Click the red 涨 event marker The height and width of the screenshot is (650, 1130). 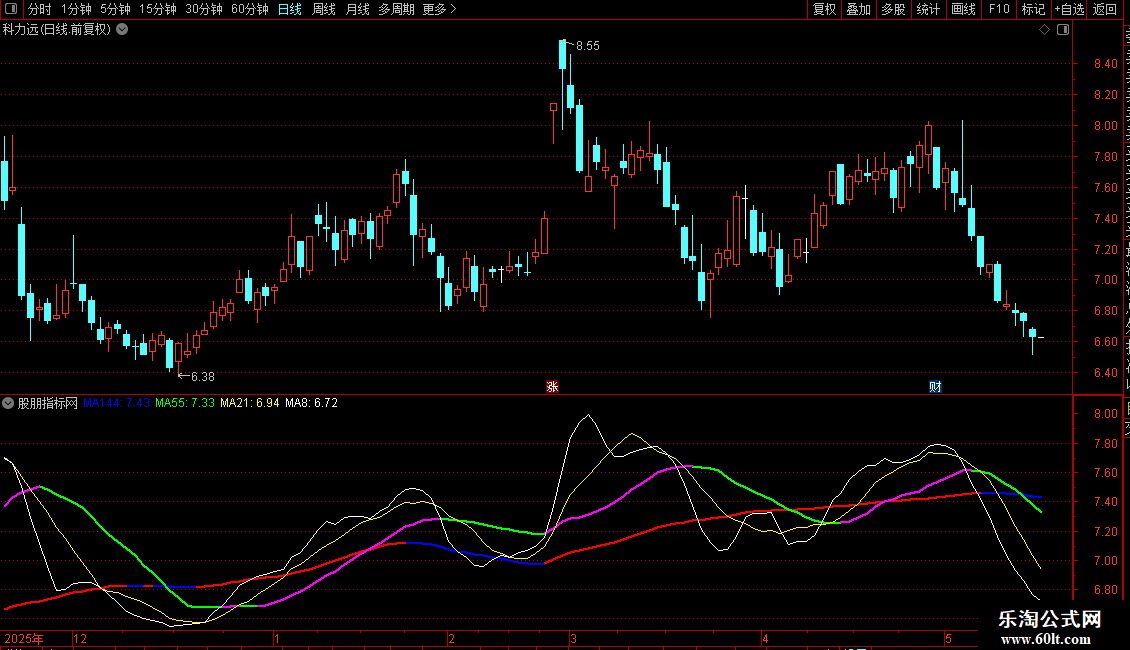tap(553, 387)
